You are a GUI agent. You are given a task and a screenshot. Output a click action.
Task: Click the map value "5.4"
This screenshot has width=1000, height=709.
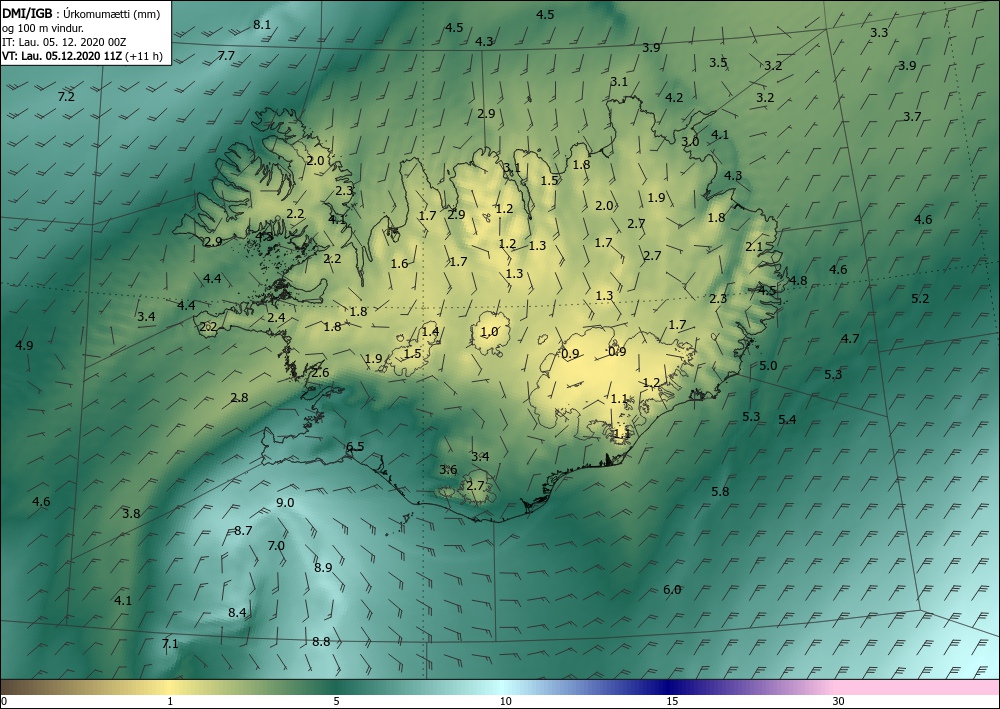pyautogui.click(x=787, y=420)
